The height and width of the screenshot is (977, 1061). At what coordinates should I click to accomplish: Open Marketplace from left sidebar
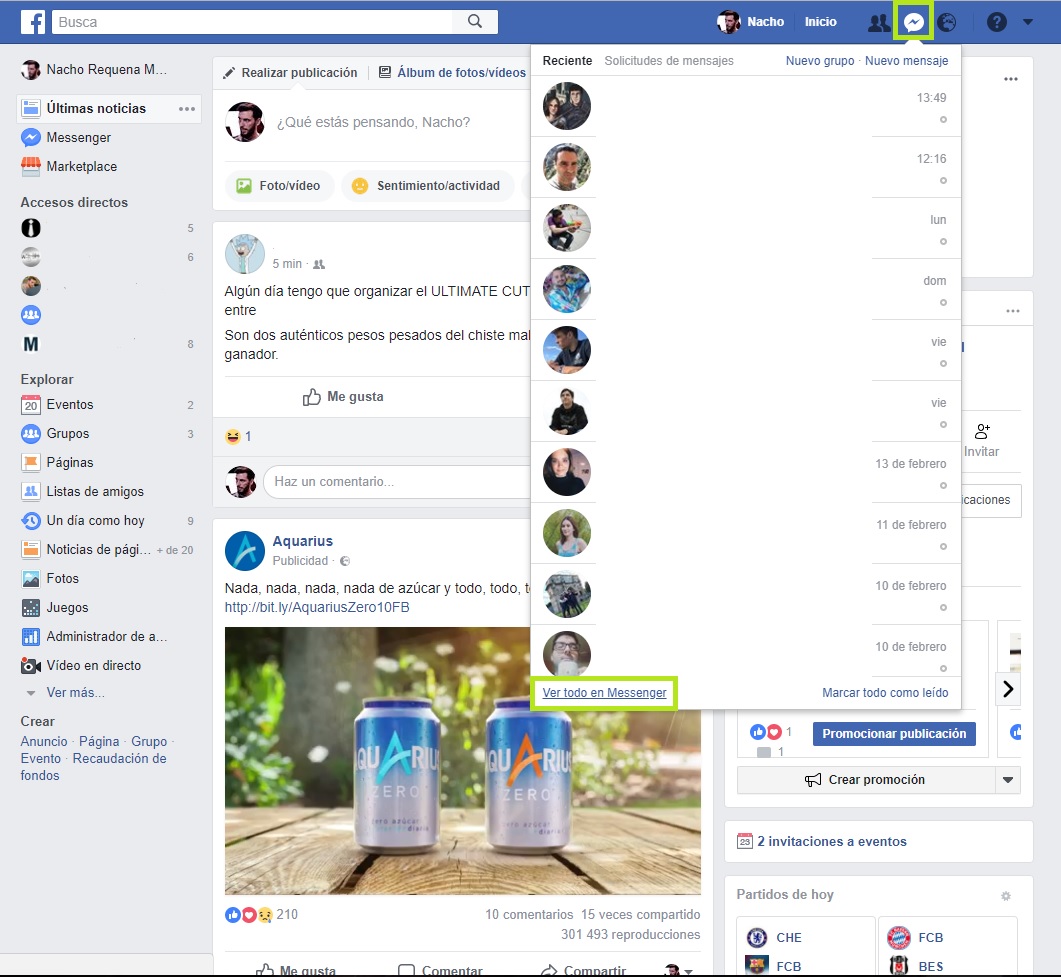[81, 167]
